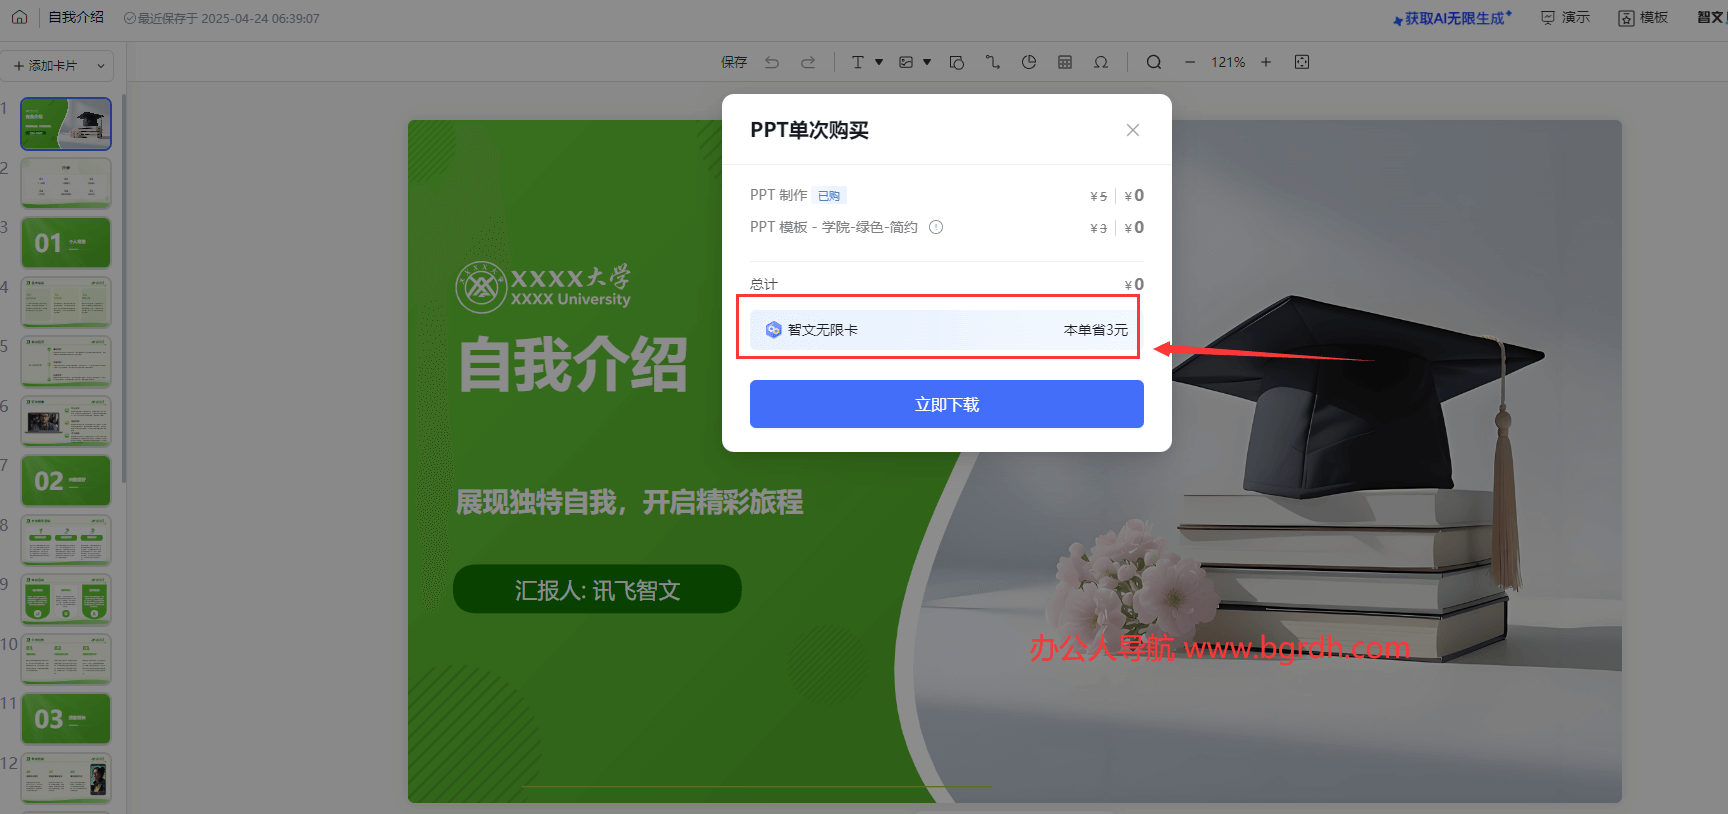Select the shapes tool icon
The height and width of the screenshot is (814, 1728).
957,62
